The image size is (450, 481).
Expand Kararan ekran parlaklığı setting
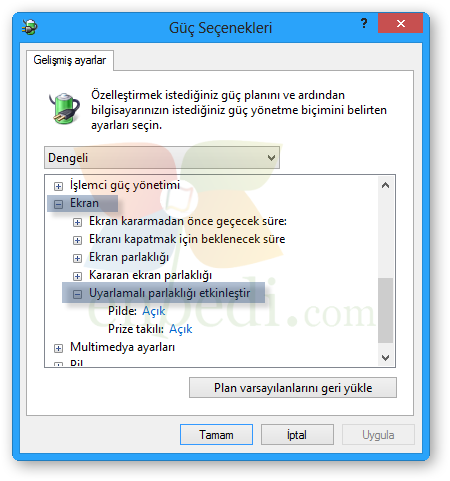click(77, 276)
